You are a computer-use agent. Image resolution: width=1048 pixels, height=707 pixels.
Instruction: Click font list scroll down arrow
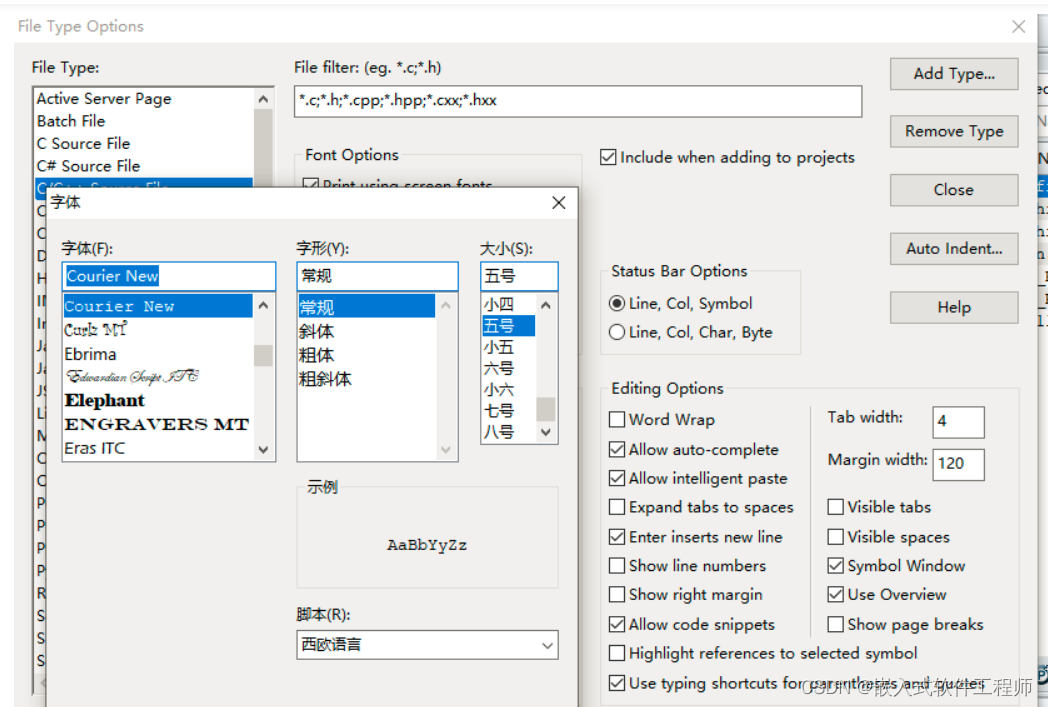tap(263, 450)
